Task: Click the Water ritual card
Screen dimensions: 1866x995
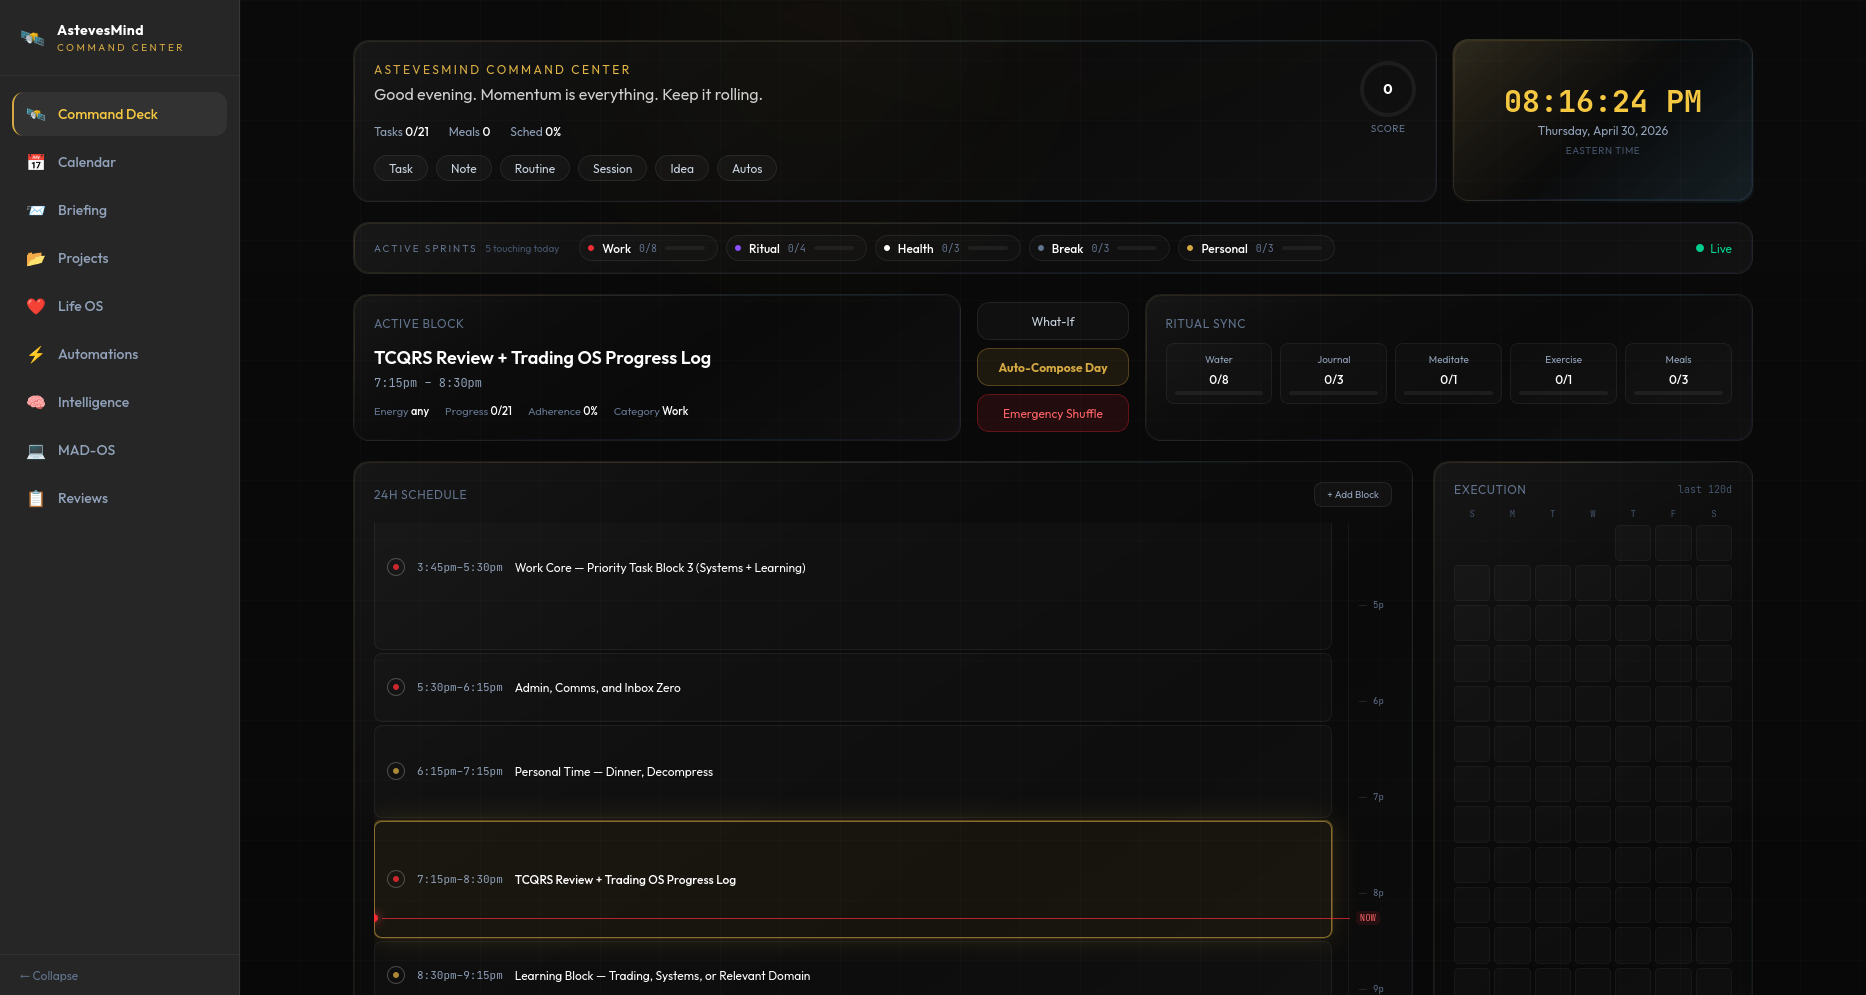Action: (1219, 374)
